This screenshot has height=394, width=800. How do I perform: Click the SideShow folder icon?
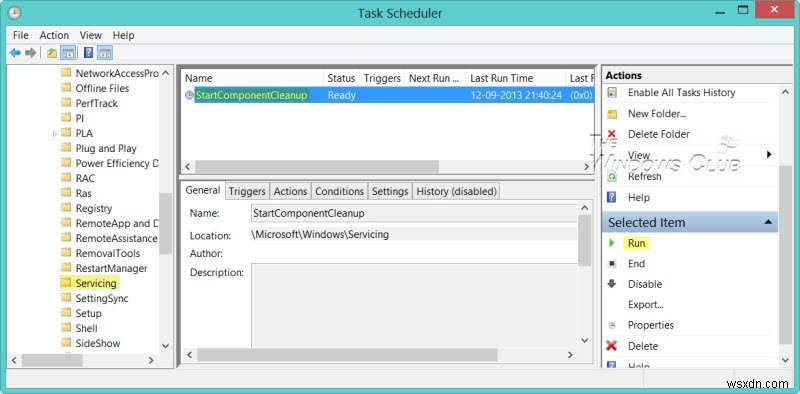66,343
